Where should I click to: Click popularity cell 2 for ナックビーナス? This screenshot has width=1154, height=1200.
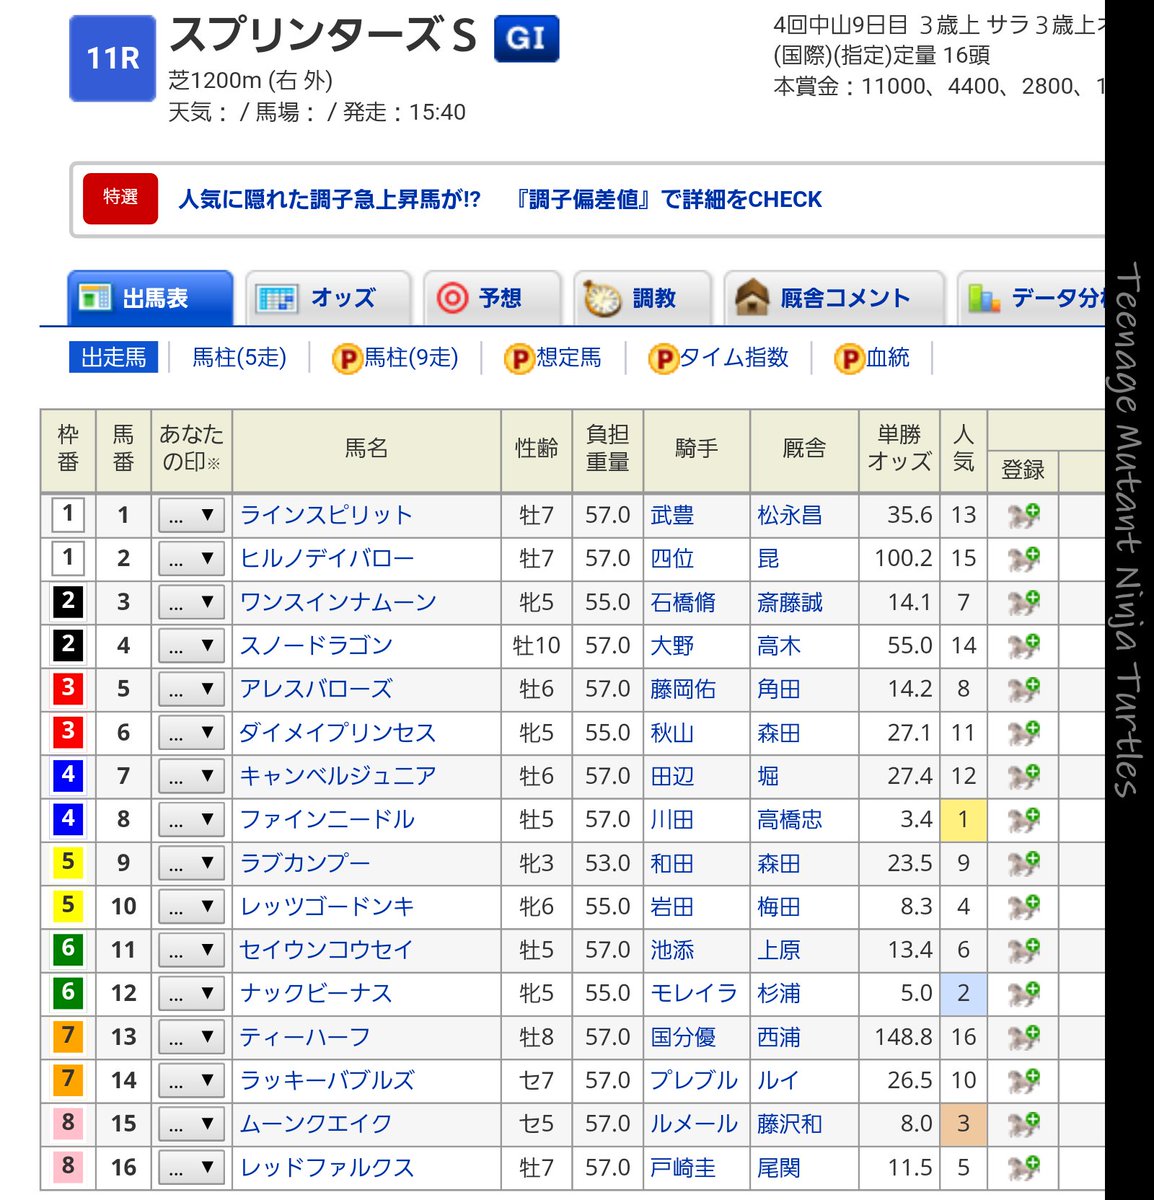(x=963, y=994)
